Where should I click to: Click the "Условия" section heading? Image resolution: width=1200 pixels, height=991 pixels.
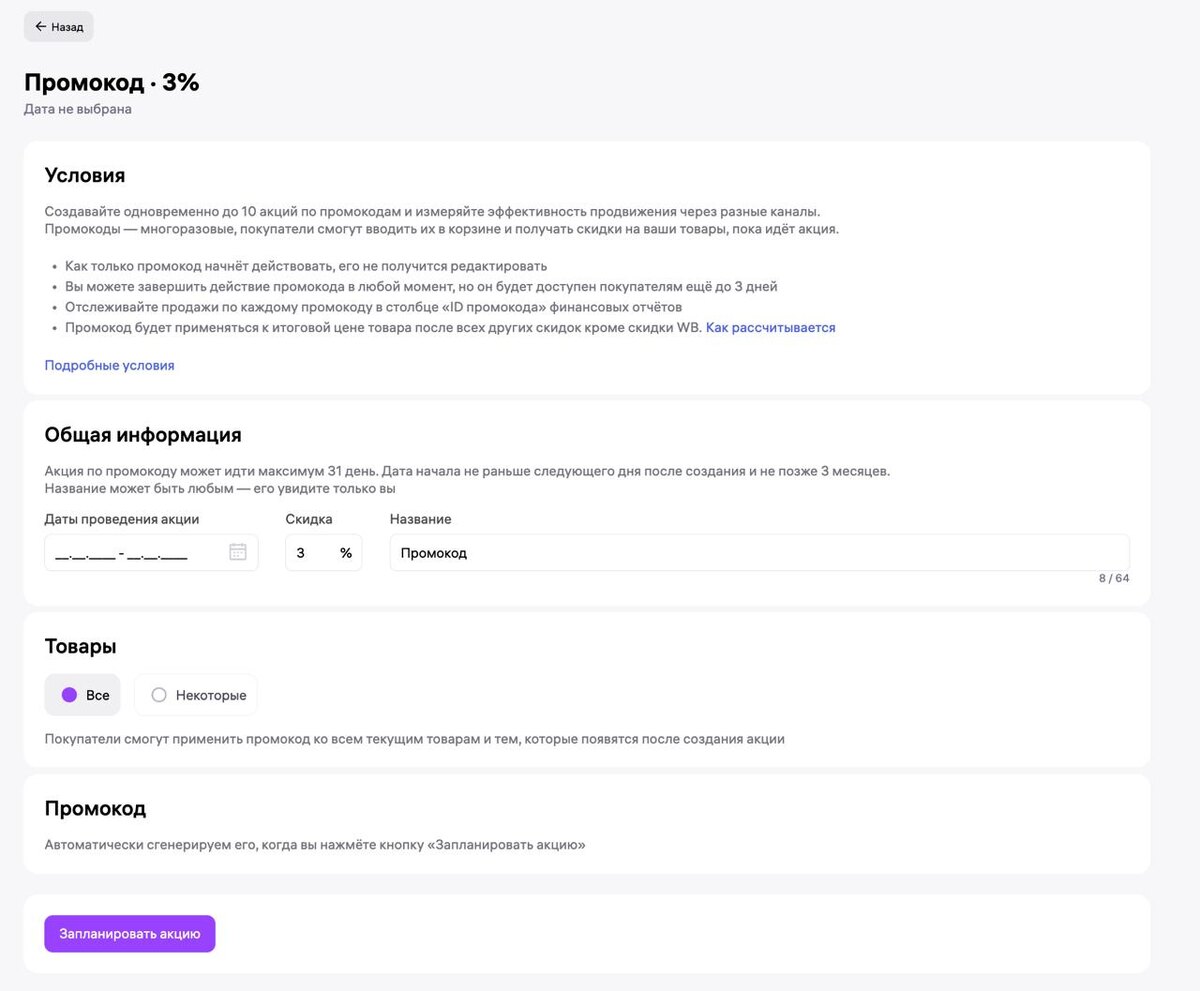pos(85,175)
